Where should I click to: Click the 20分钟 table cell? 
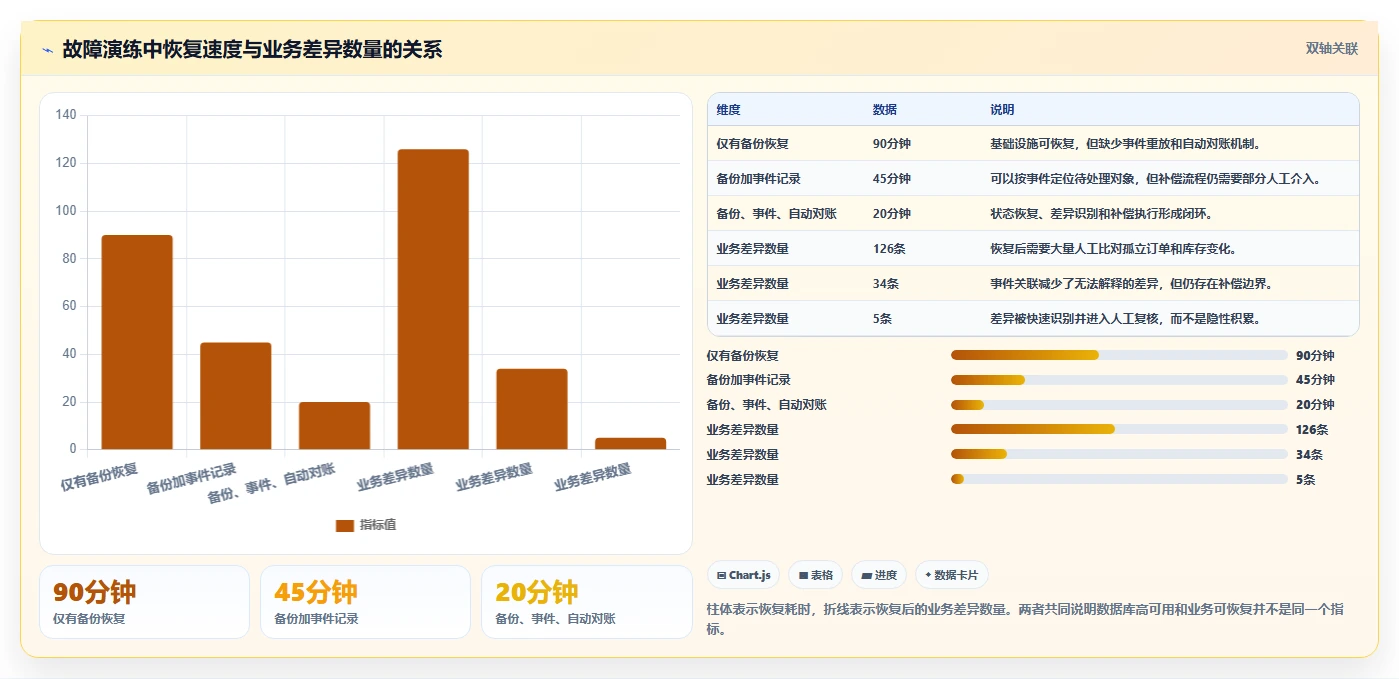(892, 214)
